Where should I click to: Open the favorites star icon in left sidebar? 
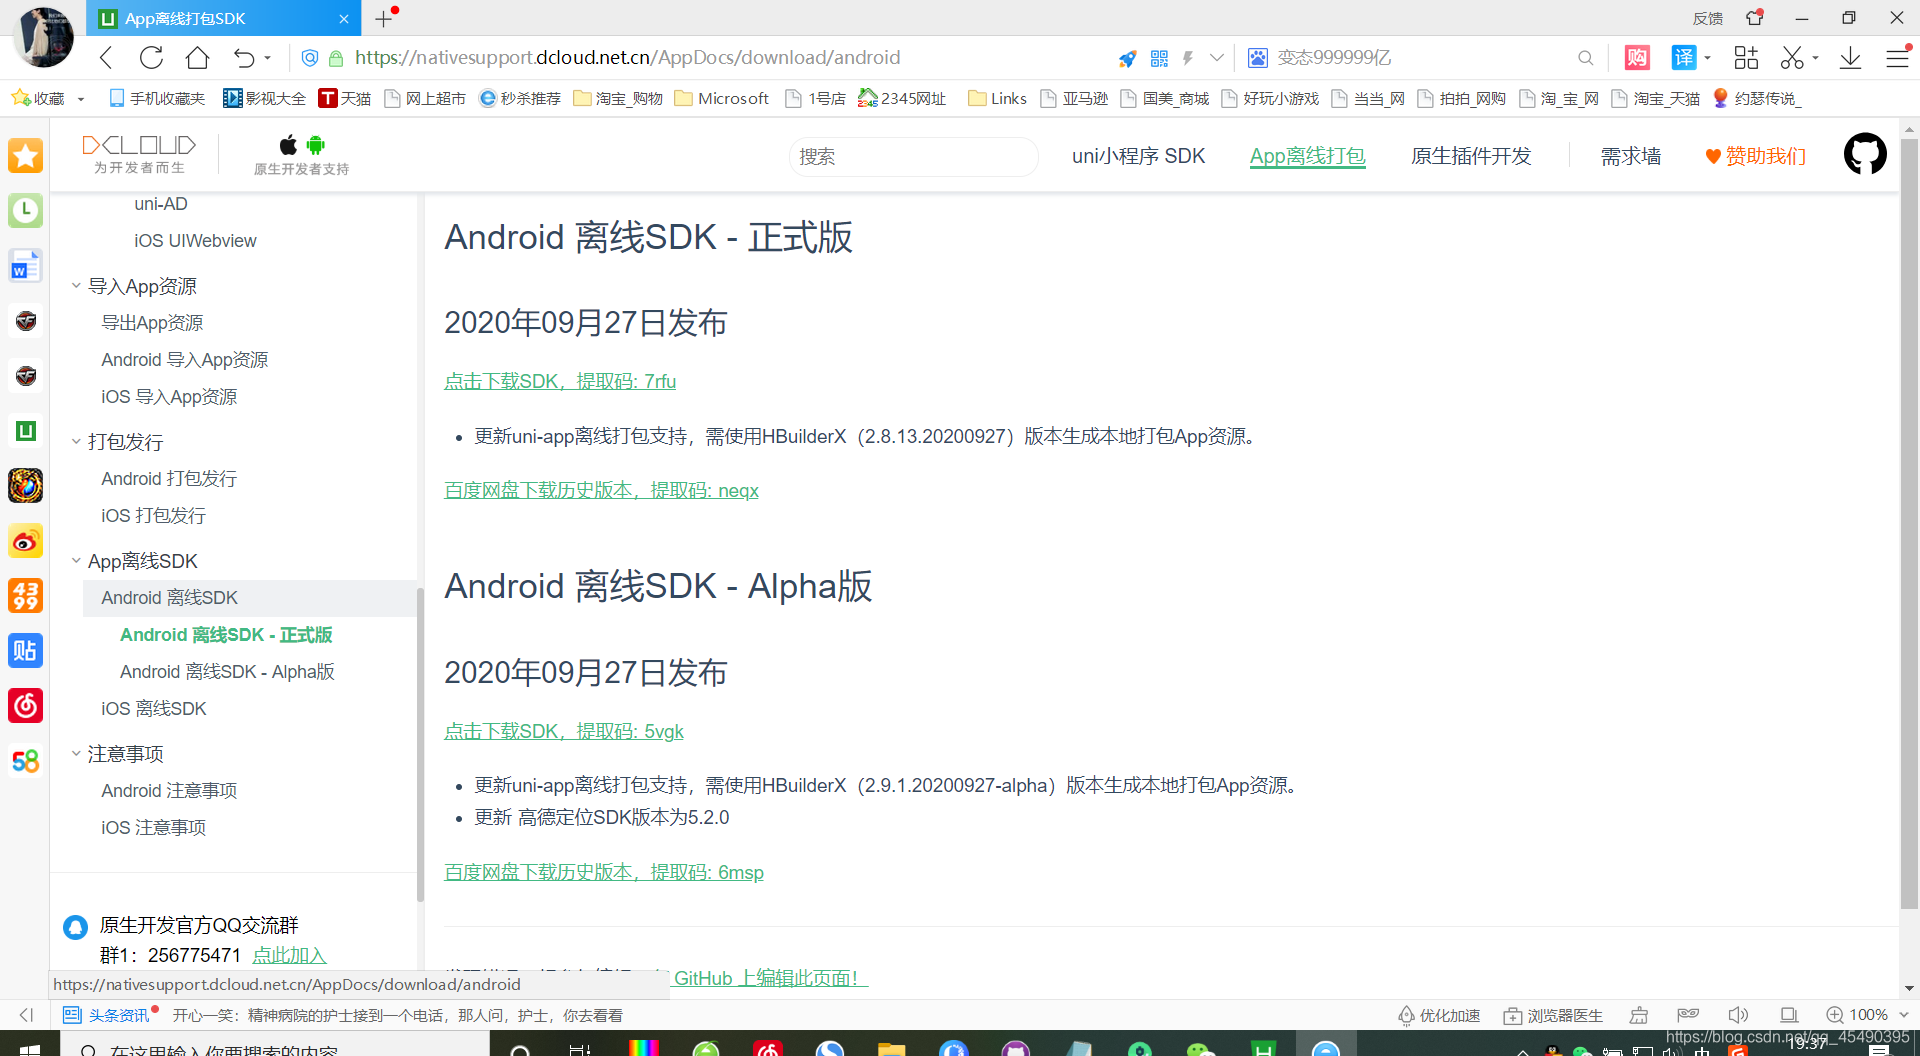coord(26,156)
